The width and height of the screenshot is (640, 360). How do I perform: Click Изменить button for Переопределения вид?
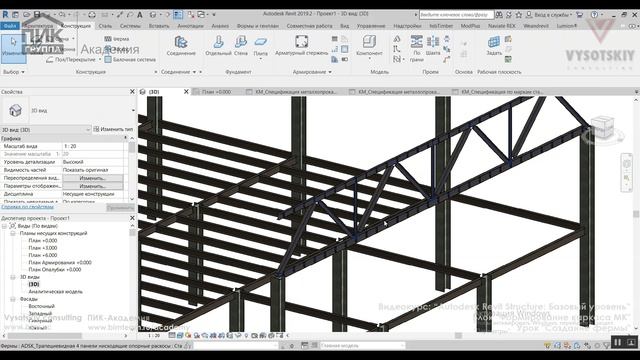92,178
